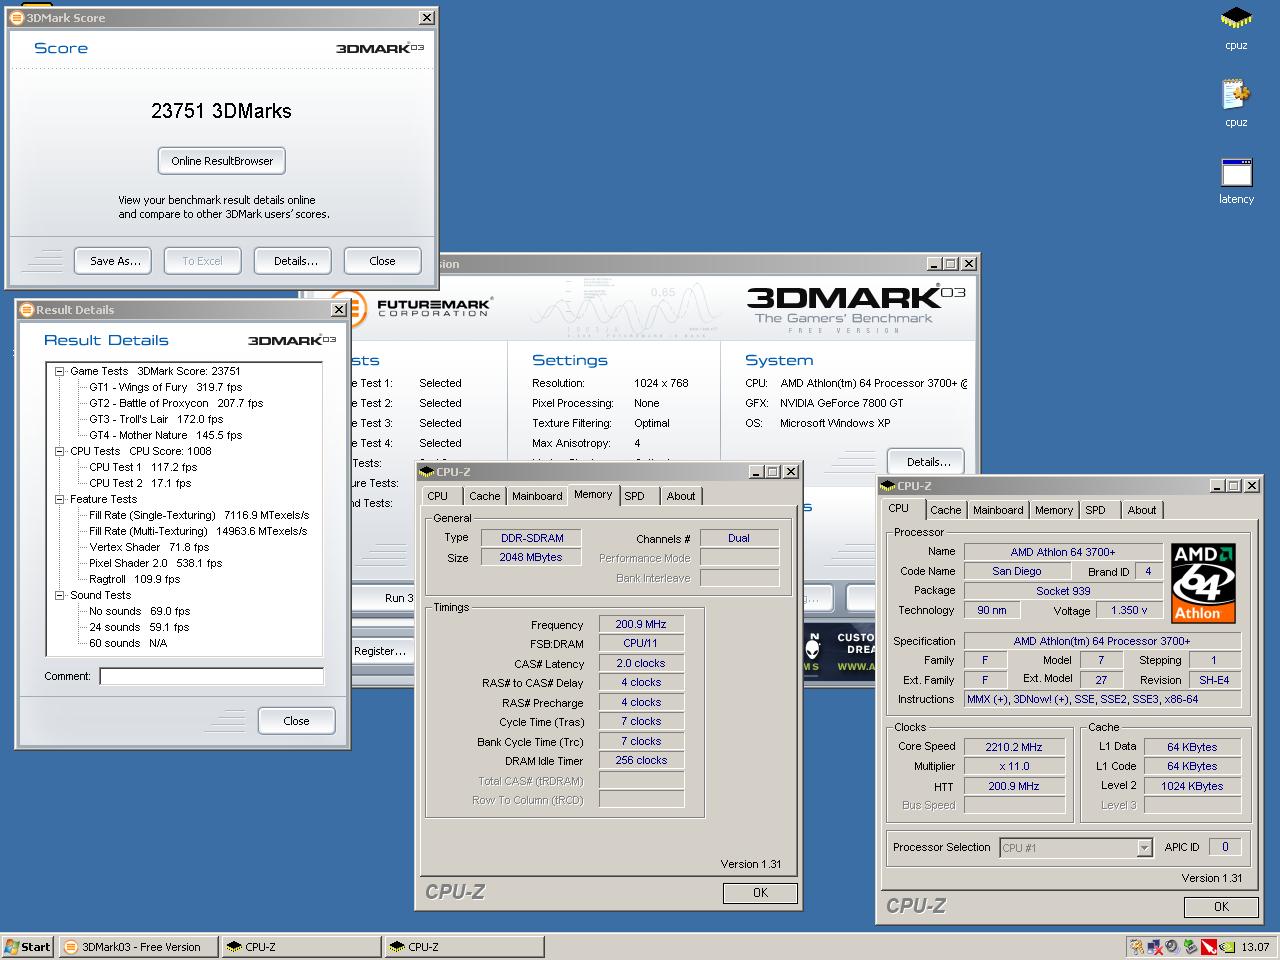Open the NVIDIA tray icon

pyautogui.click(x=1227, y=947)
